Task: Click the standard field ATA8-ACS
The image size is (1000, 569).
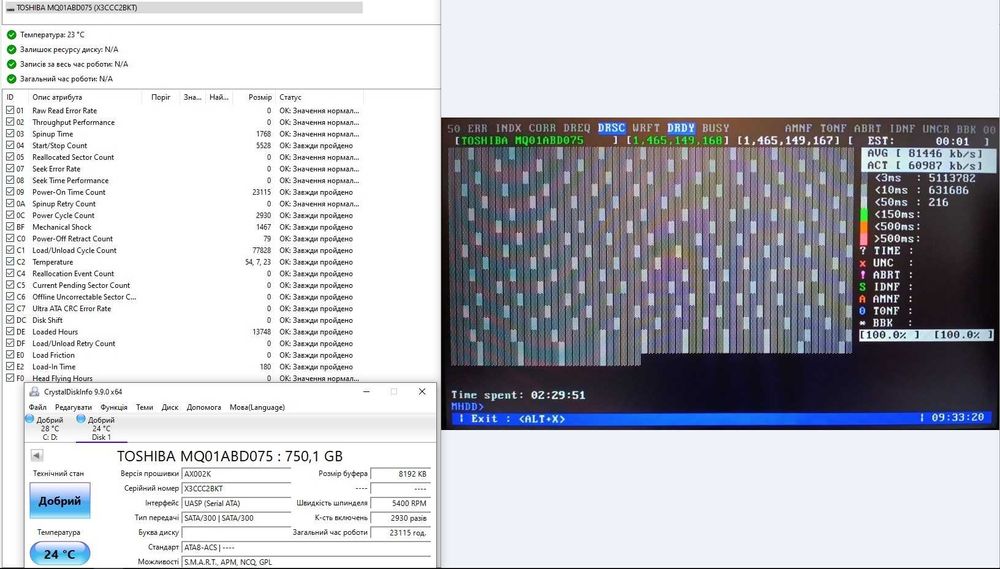Action: pos(306,547)
